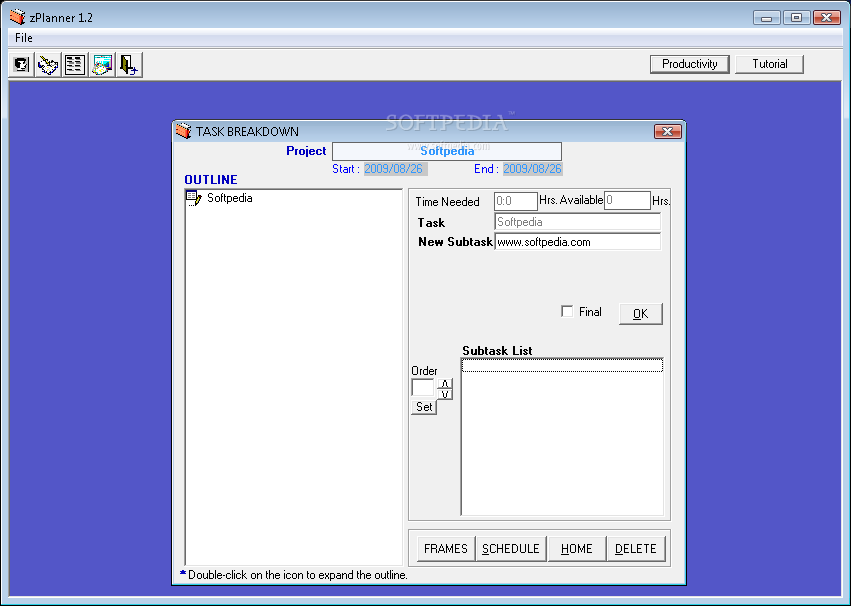Click the Hrs. Available field
The image size is (851, 606).
coord(627,200)
